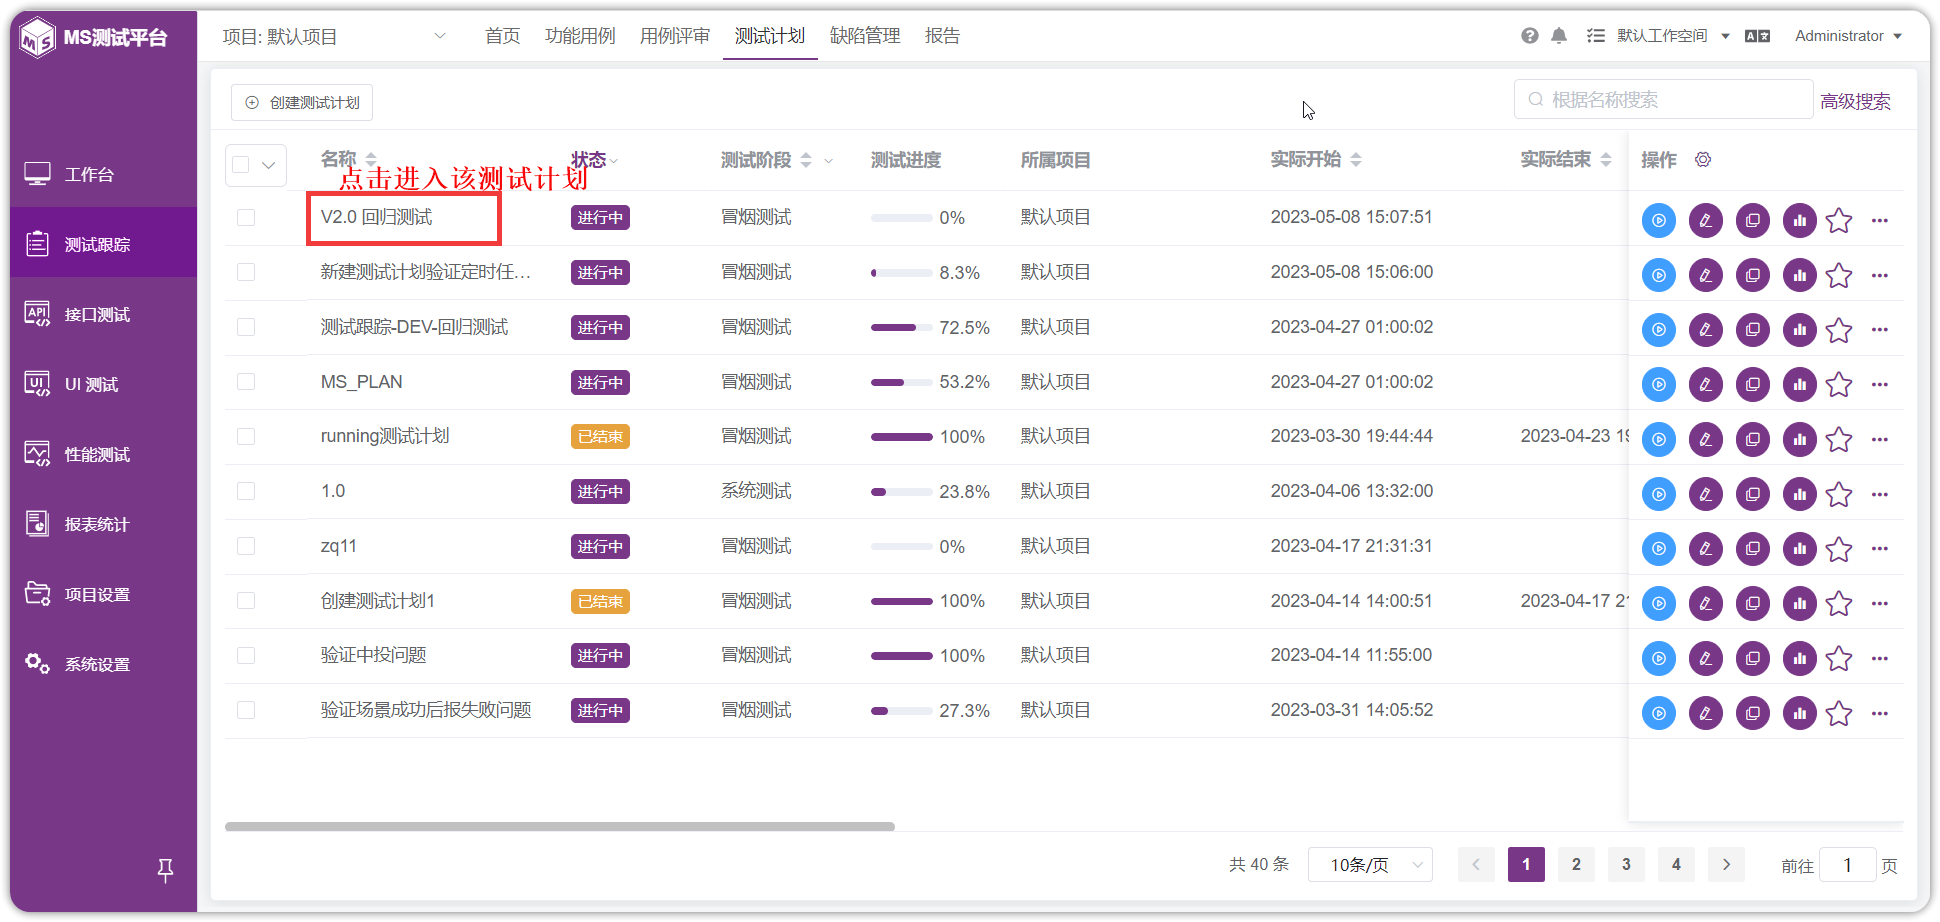Screen dimensions: 1940x922
Task: Focus the 根据名称搜索 search field
Action: (1663, 100)
